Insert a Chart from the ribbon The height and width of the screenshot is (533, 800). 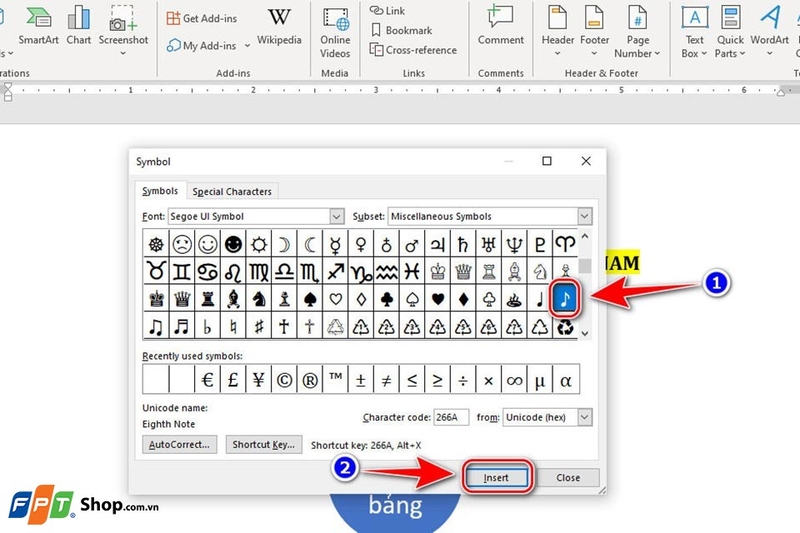pyautogui.click(x=79, y=26)
